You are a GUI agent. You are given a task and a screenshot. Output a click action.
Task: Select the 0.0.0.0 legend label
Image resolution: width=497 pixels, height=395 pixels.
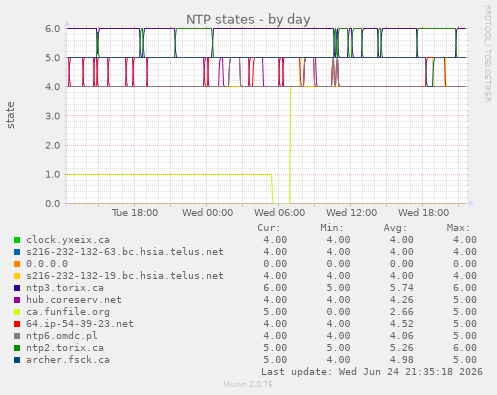(47, 264)
